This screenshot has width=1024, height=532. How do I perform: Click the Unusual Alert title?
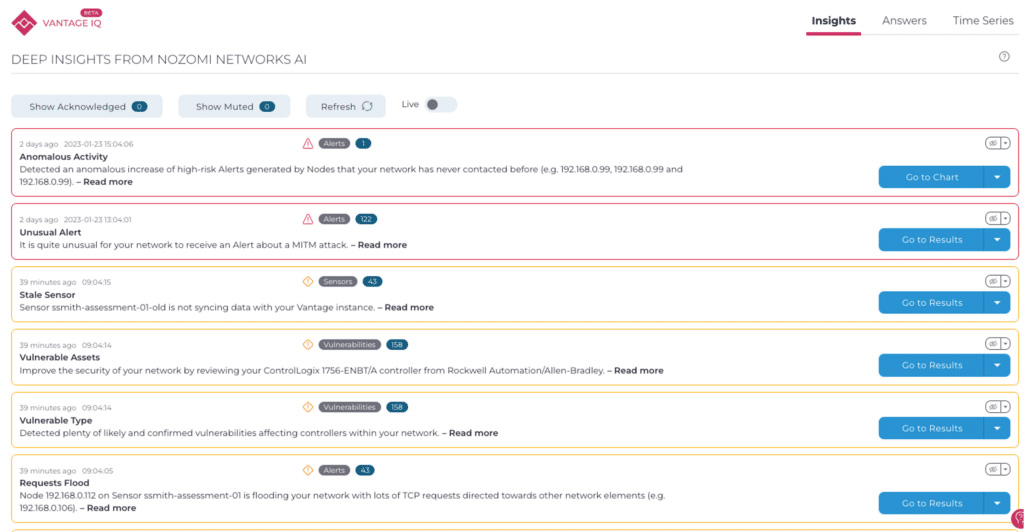(50, 232)
